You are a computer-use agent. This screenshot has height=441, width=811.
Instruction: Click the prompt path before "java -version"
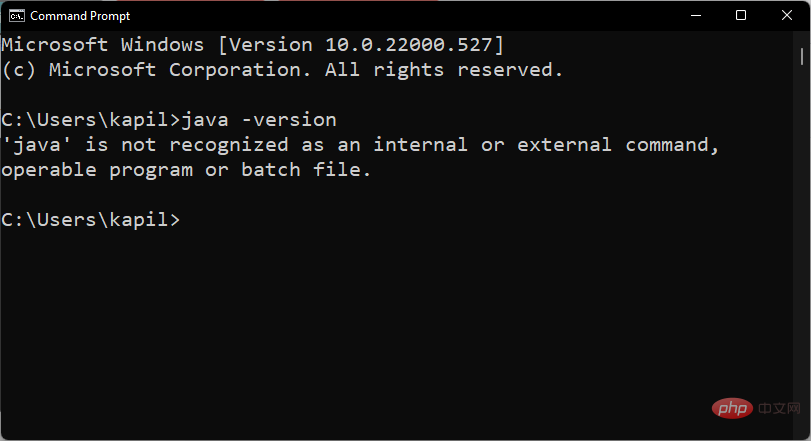pos(90,120)
